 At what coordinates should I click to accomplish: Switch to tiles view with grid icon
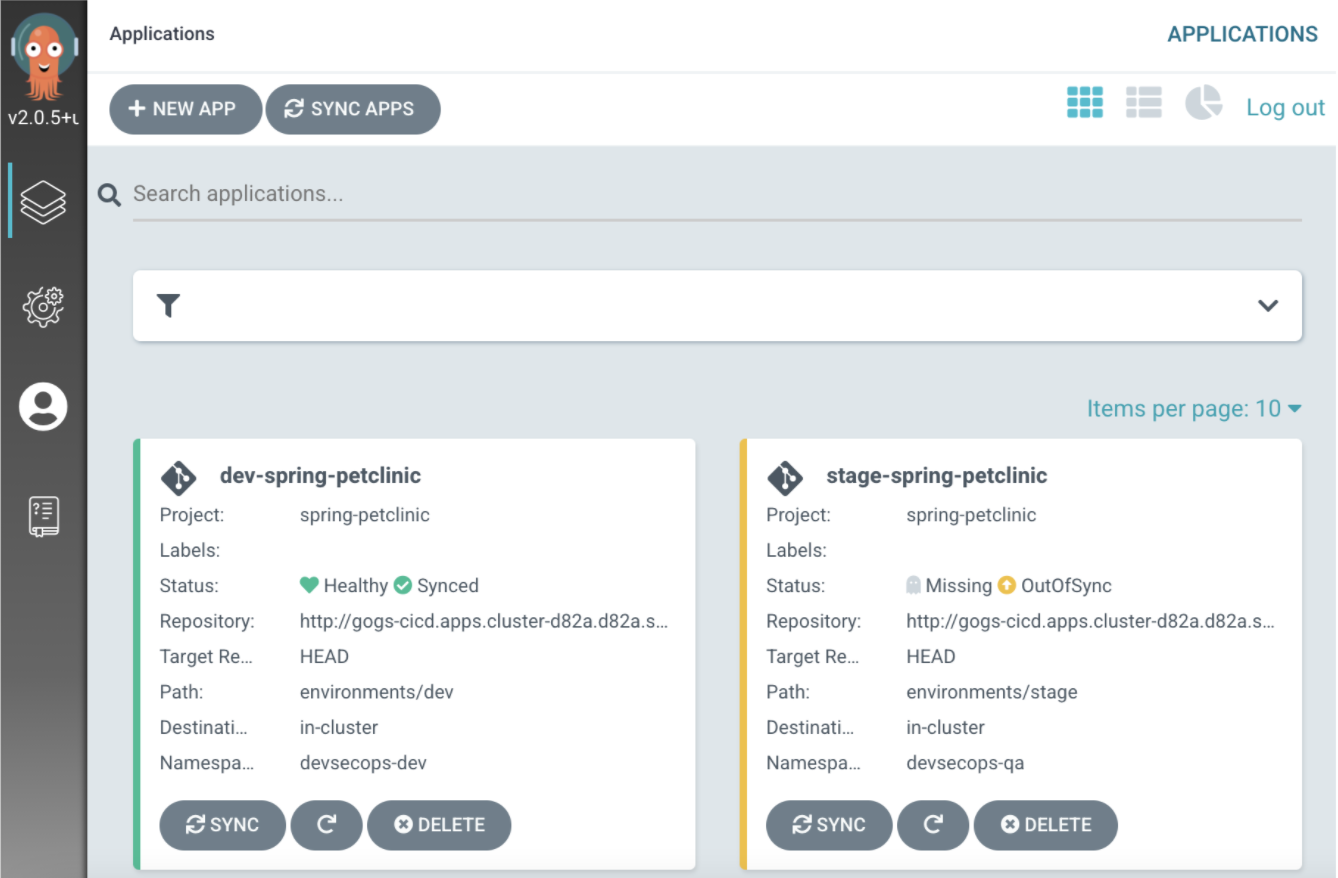coord(1084,102)
